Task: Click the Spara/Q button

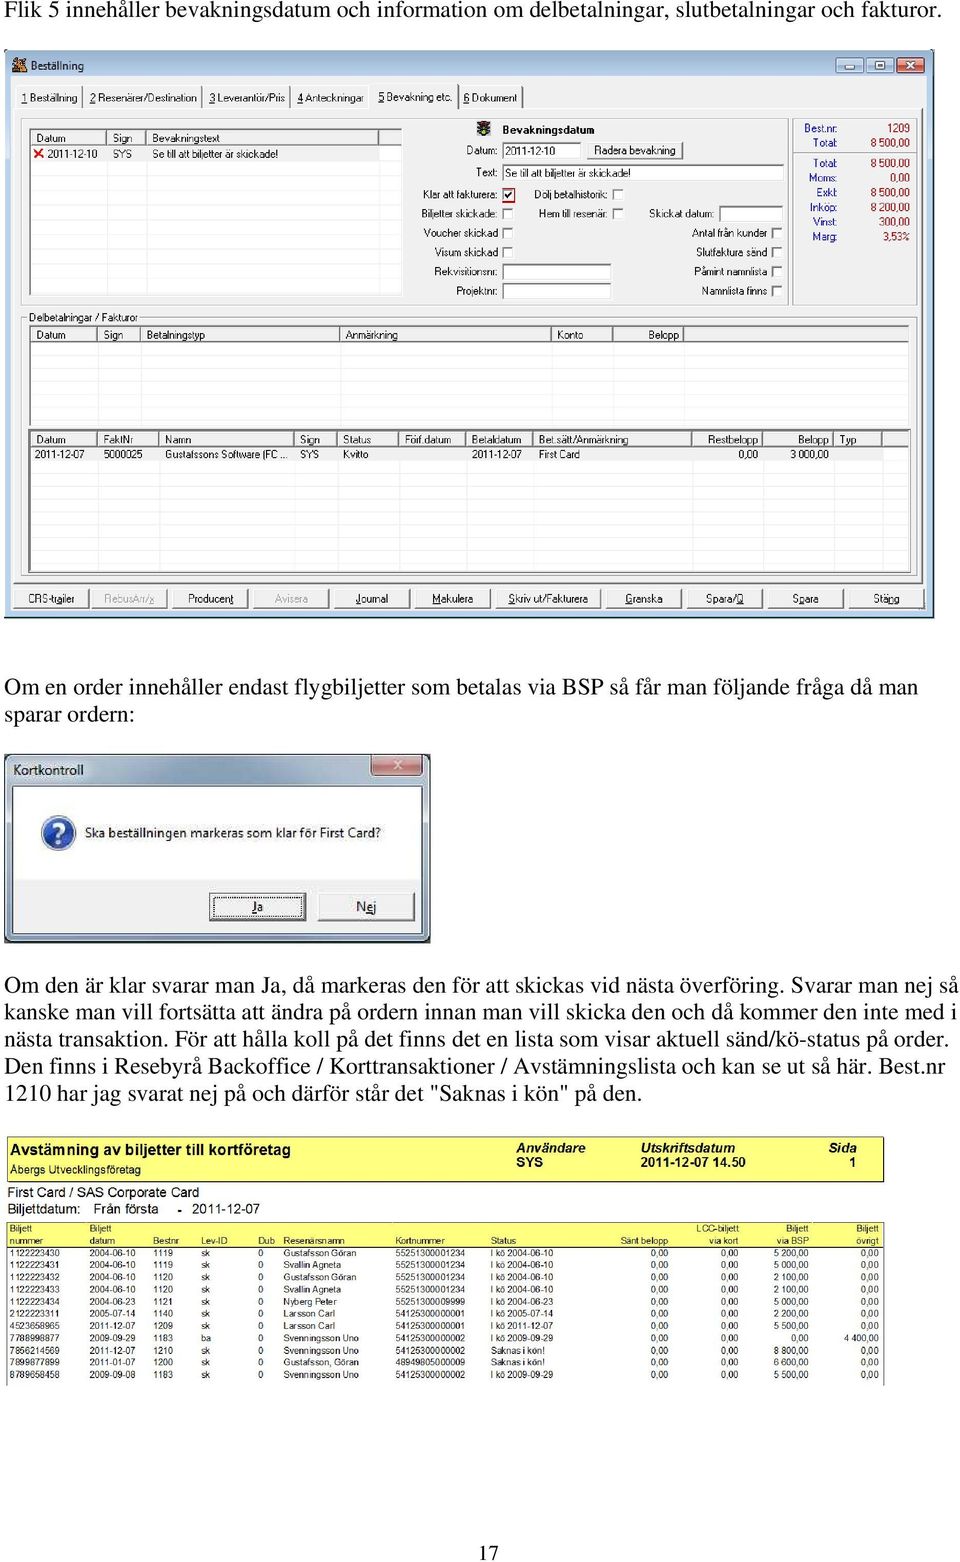Action: [x=724, y=598]
